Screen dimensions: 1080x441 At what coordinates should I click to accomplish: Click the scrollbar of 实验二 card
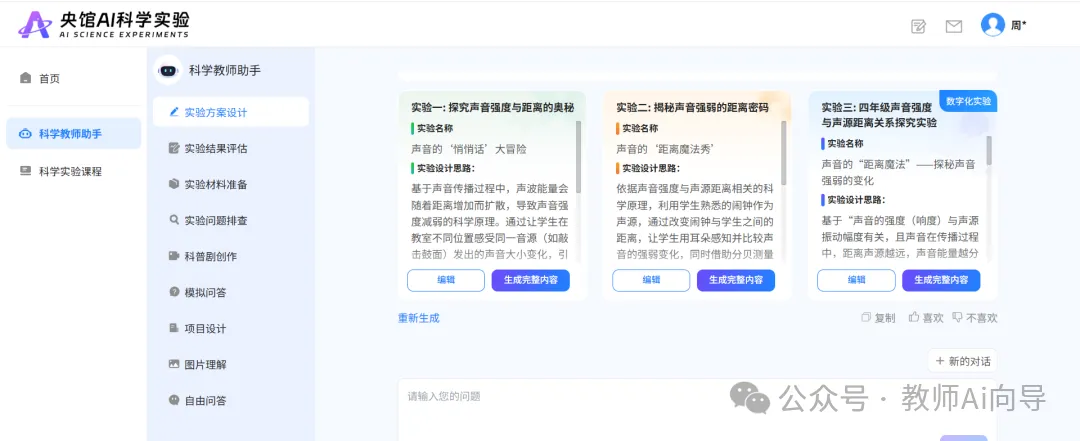785,153
